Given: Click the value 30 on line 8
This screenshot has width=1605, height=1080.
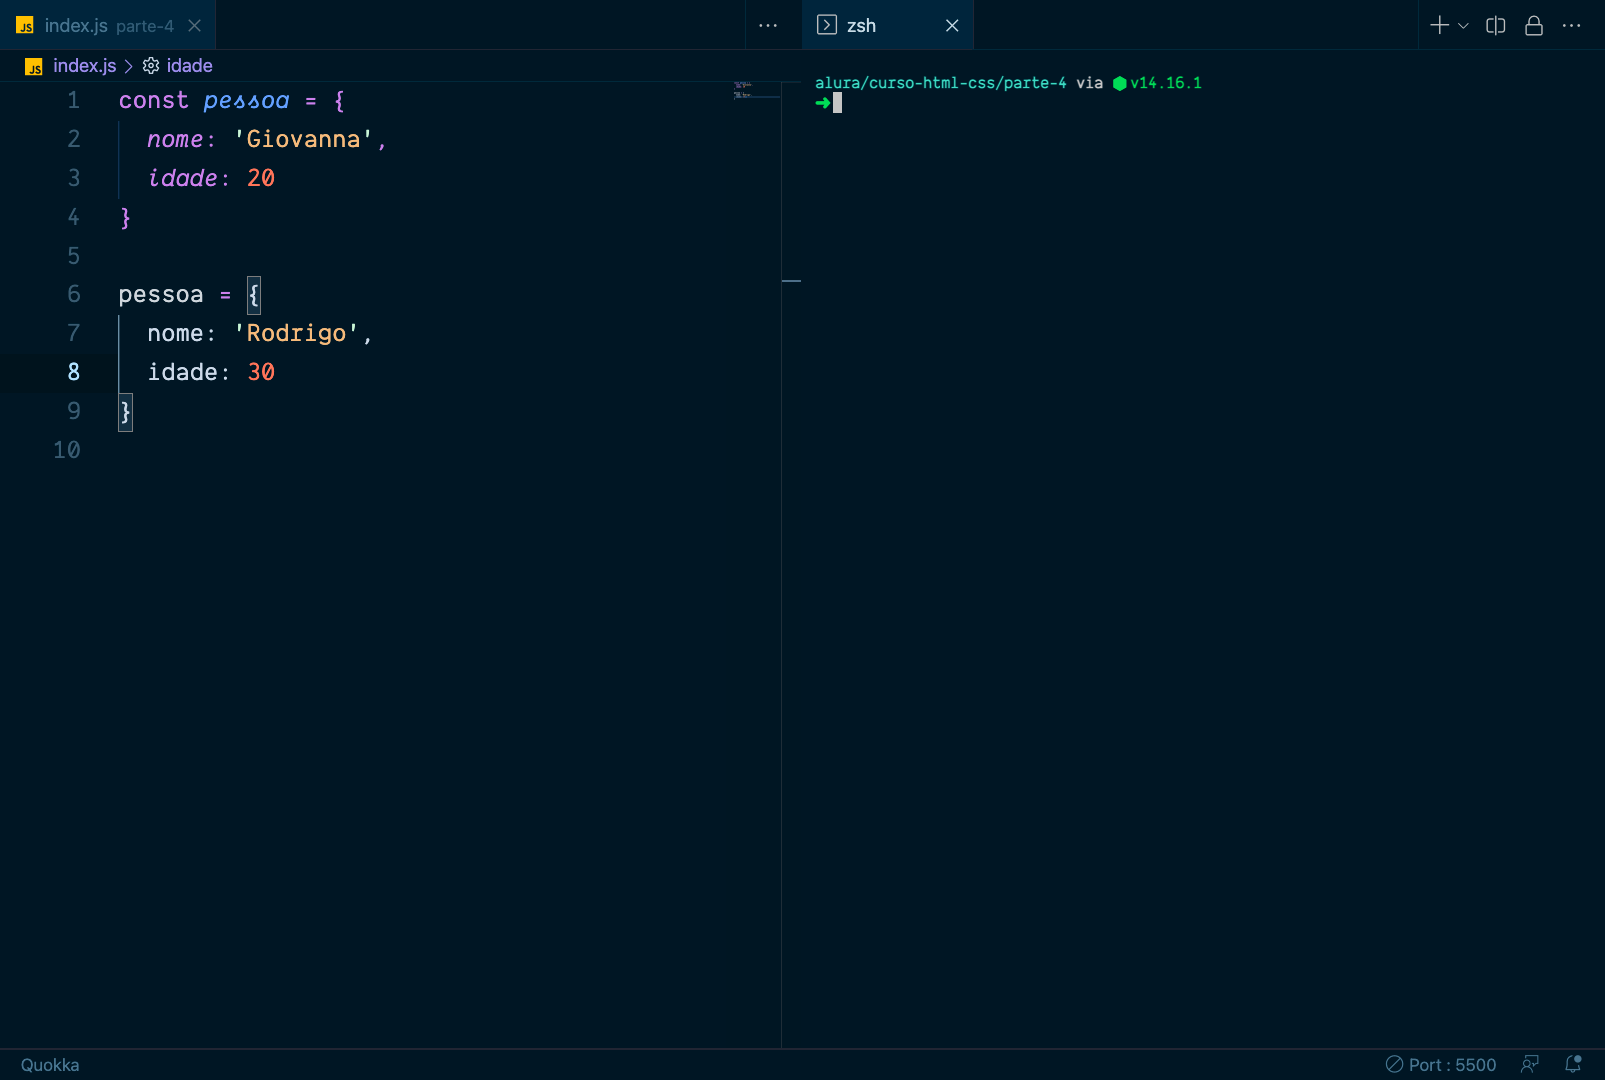Looking at the screenshot, I should point(261,373).
